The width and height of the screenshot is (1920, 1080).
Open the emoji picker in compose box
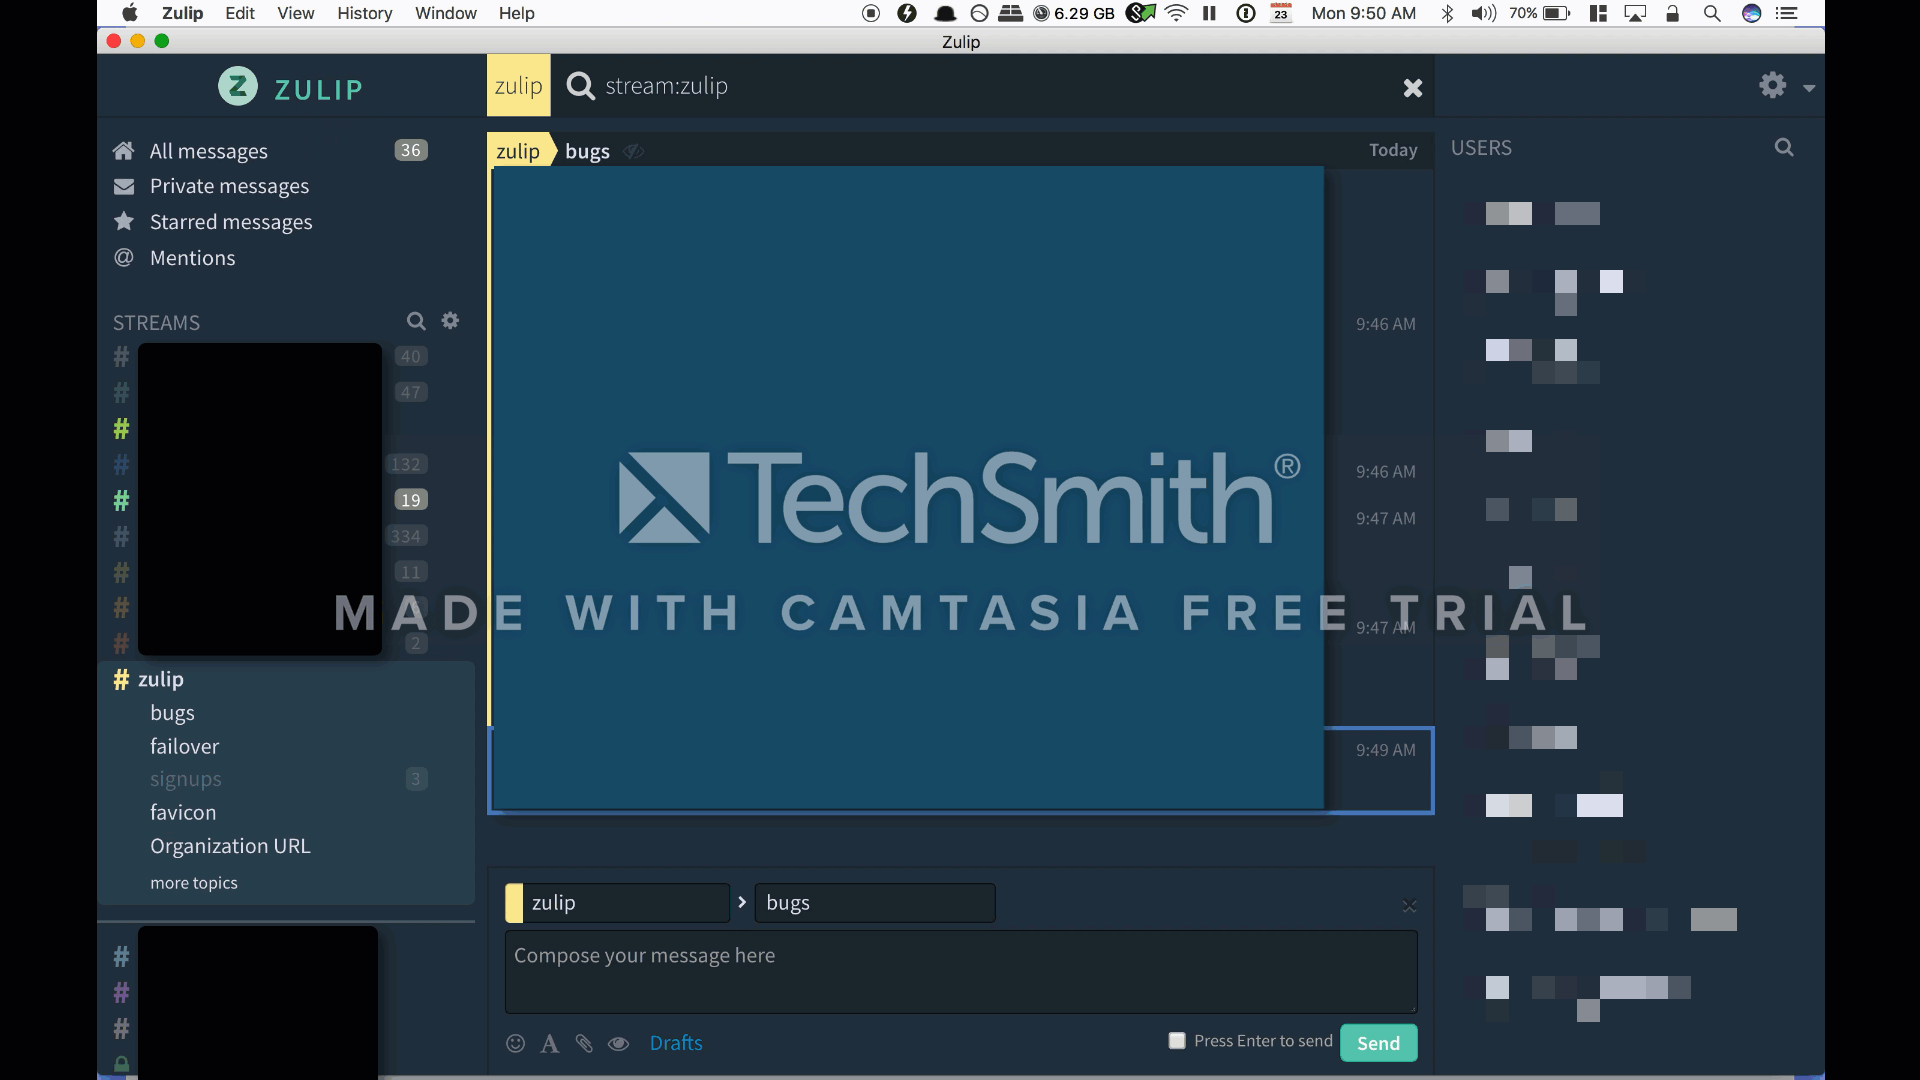click(515, 1043)
